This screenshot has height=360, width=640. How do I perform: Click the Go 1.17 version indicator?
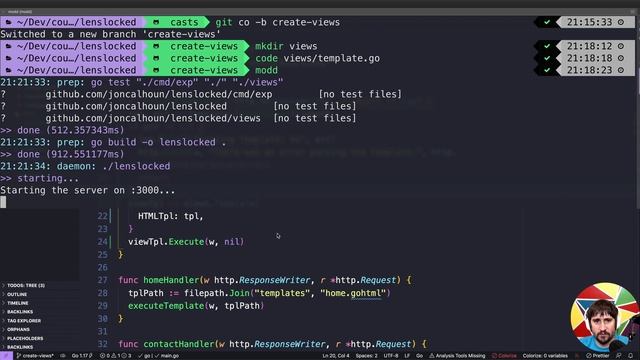(82, 356)
